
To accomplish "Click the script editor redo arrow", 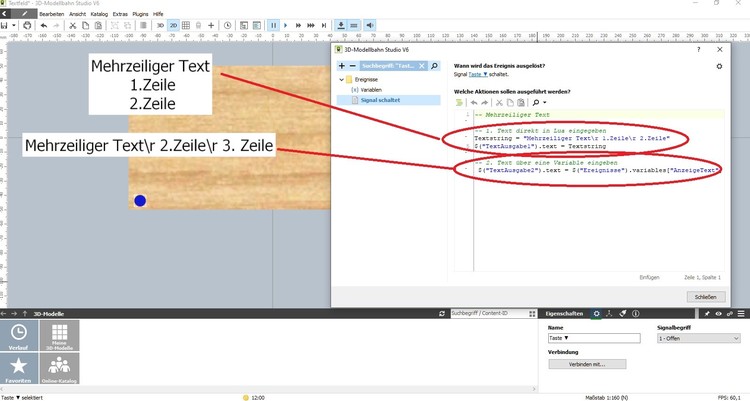I will point(485,102).
